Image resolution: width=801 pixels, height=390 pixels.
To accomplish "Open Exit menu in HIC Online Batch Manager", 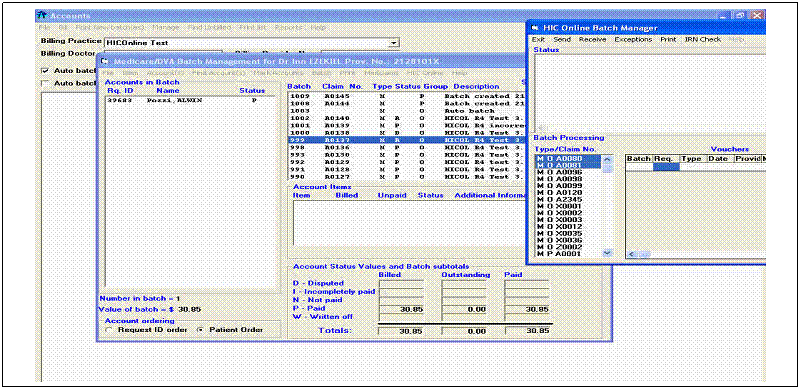I will tap(538, 39).
